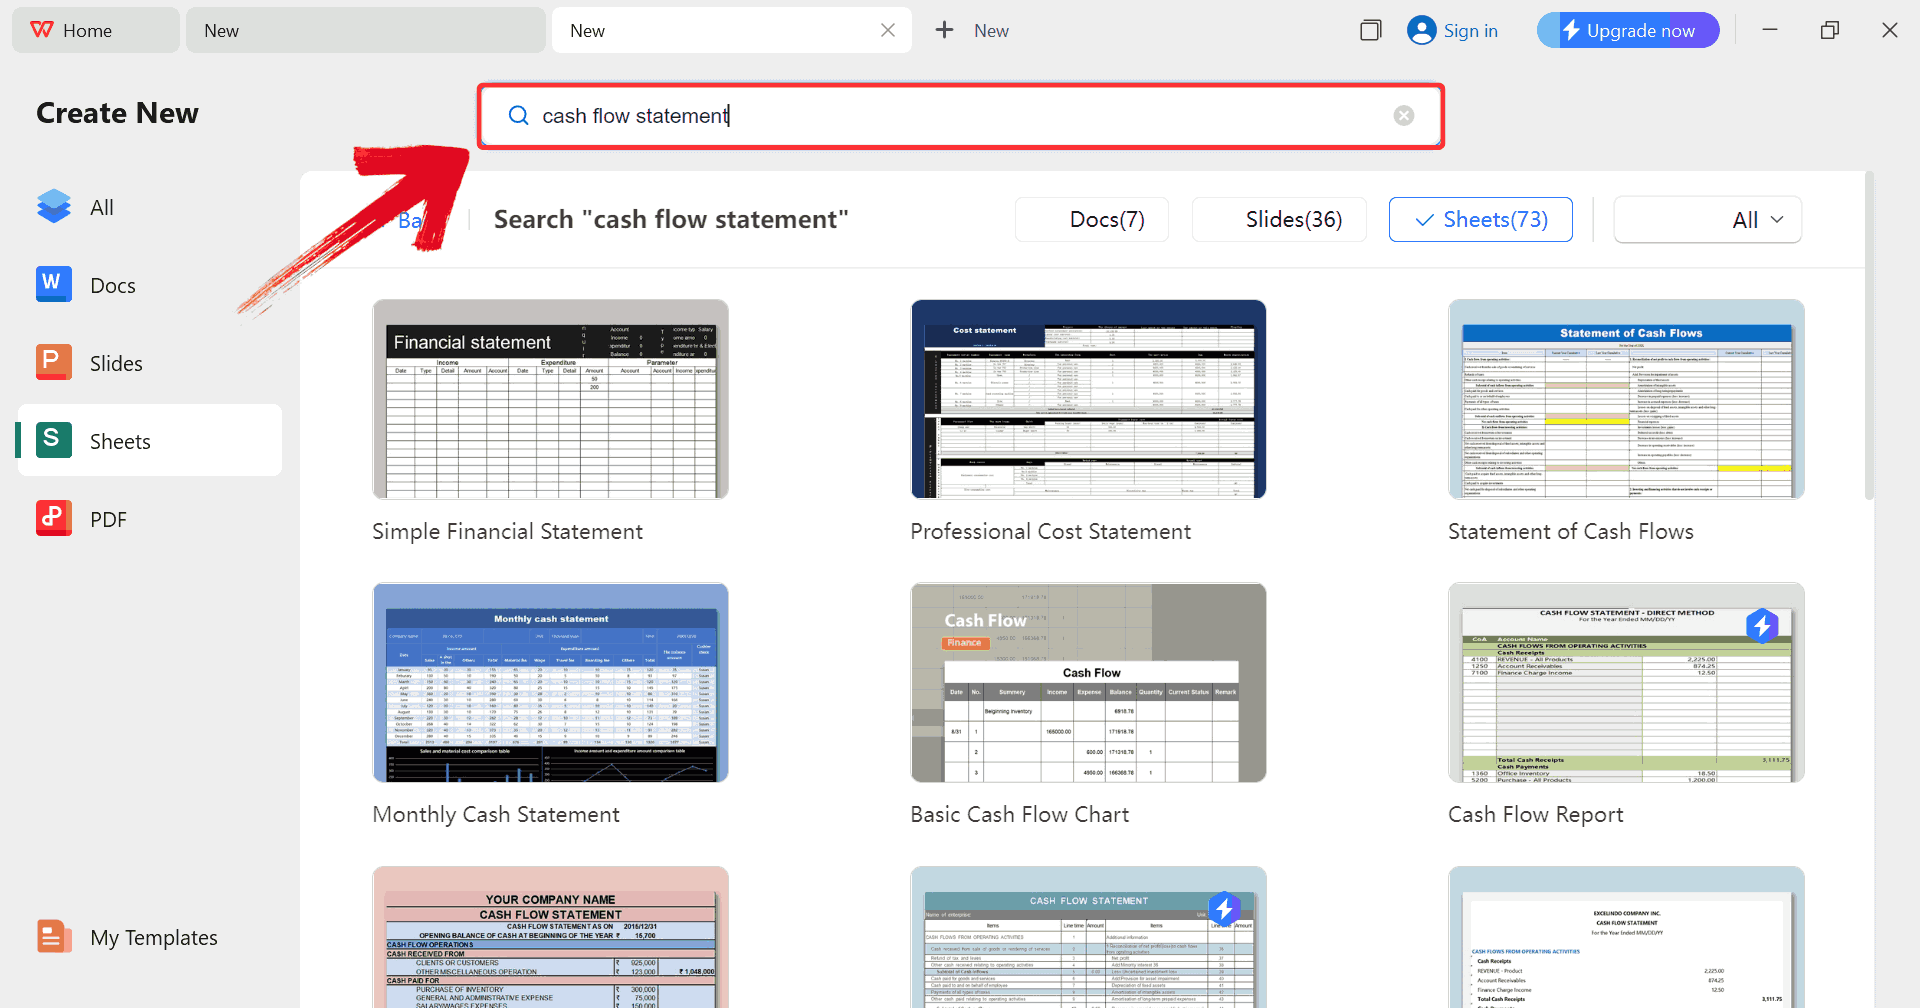
Task: Clear the search field with the X icon
Action: 1404,115
